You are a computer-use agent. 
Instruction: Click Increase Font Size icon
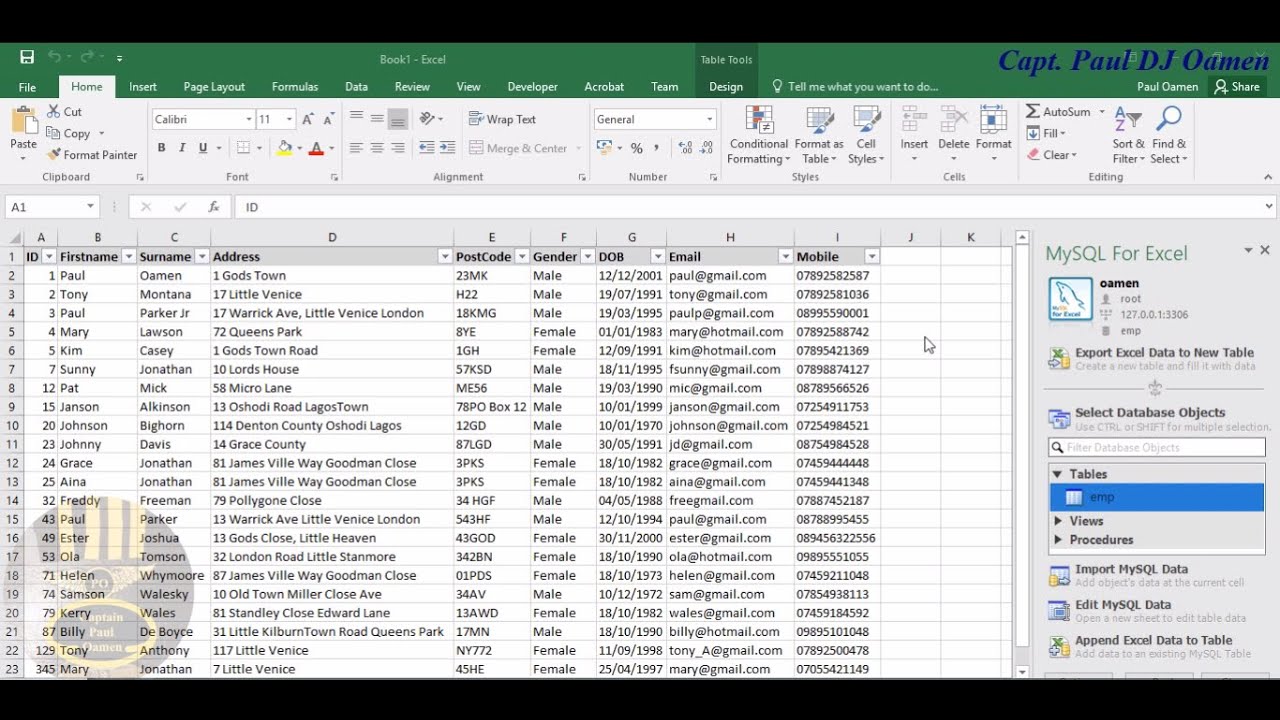308,119
